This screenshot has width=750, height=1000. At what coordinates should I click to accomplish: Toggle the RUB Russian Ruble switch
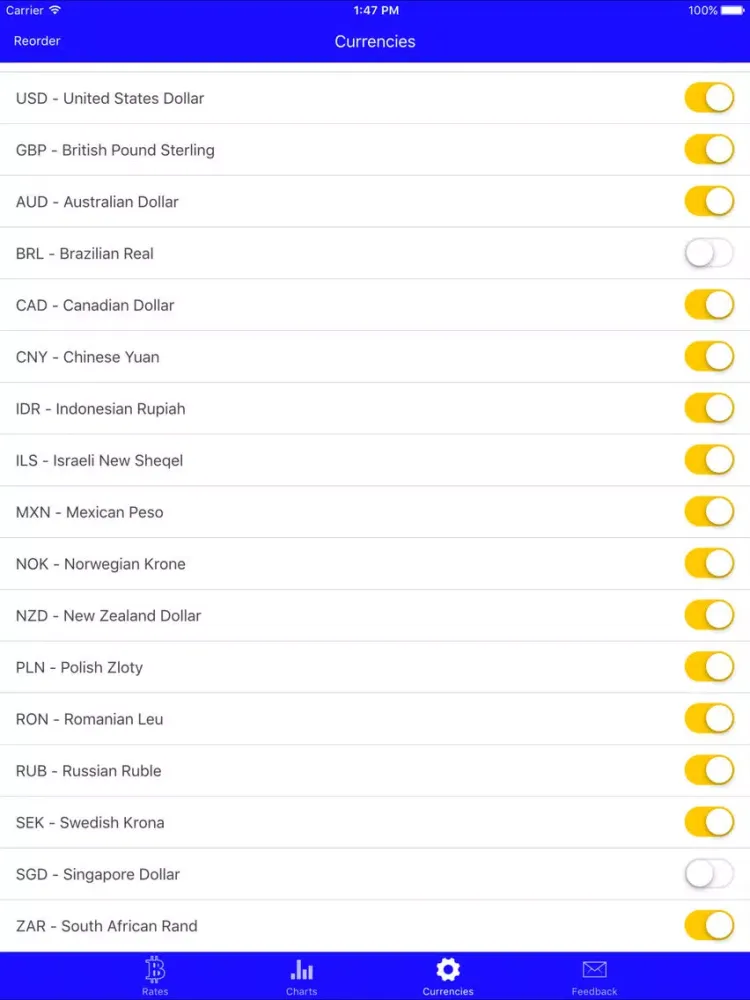[x=709, y=771]
